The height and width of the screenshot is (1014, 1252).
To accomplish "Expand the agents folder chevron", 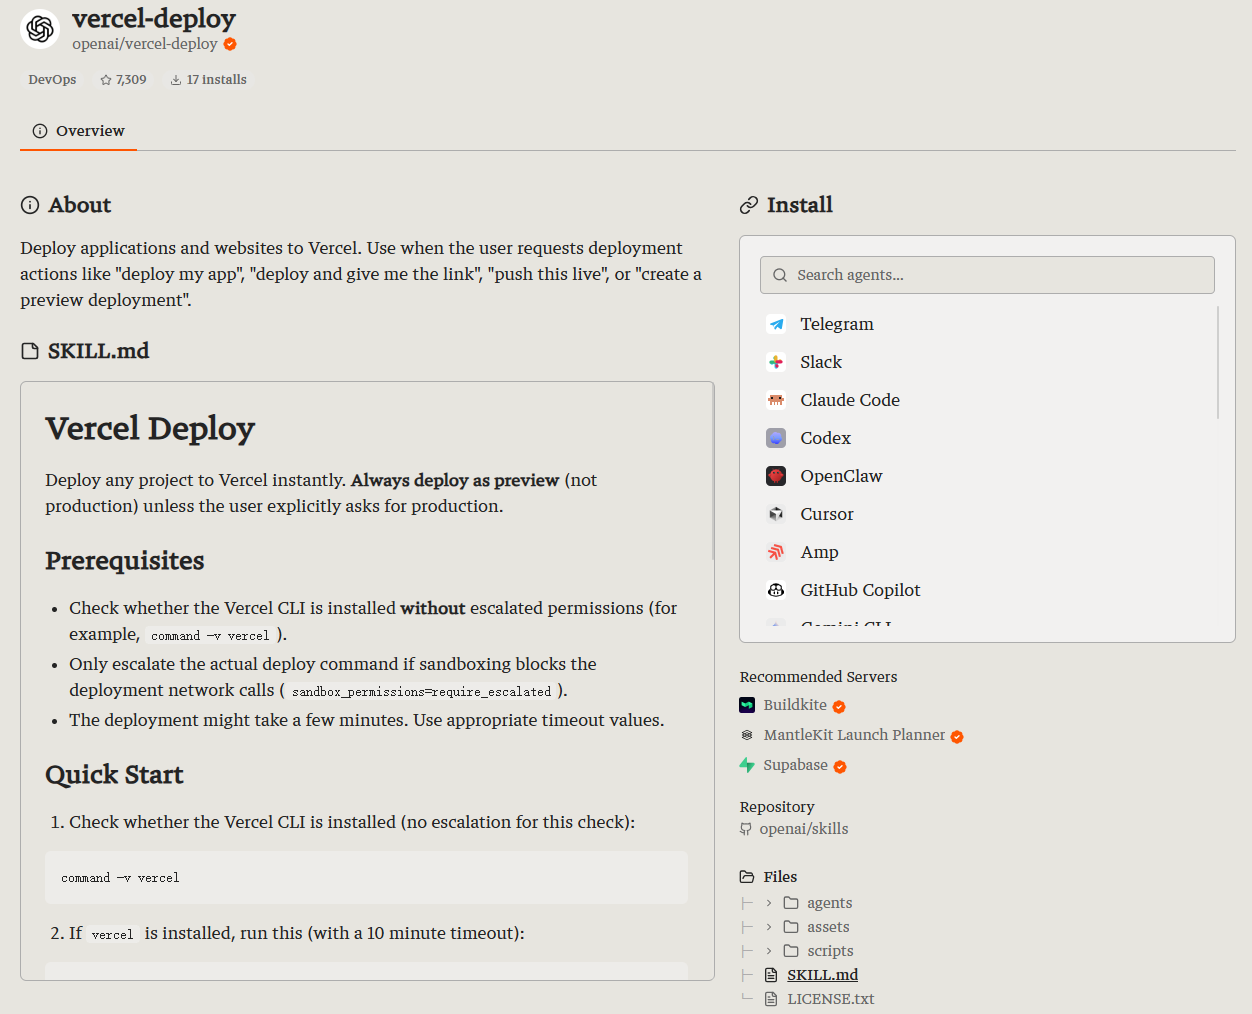I will 769,903.
